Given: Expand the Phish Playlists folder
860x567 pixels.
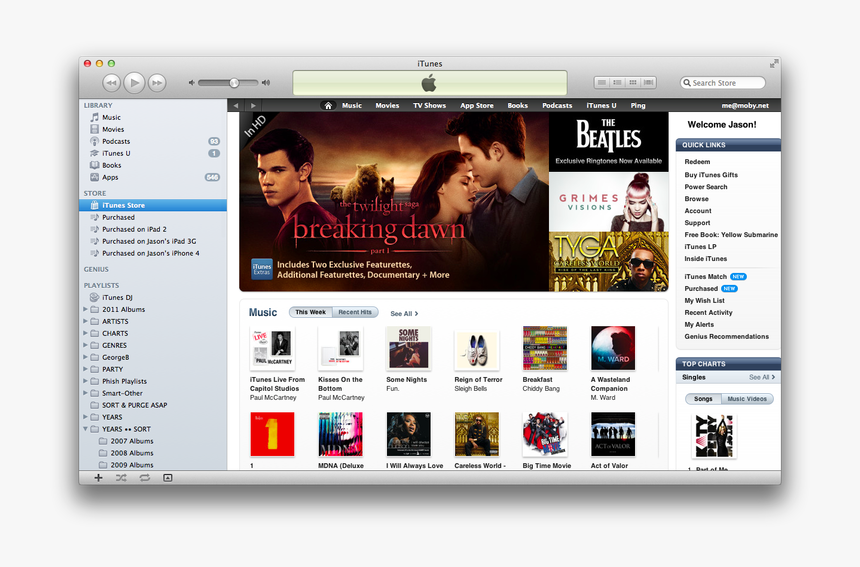Looking at the screenshot, I should coord(86,381).
